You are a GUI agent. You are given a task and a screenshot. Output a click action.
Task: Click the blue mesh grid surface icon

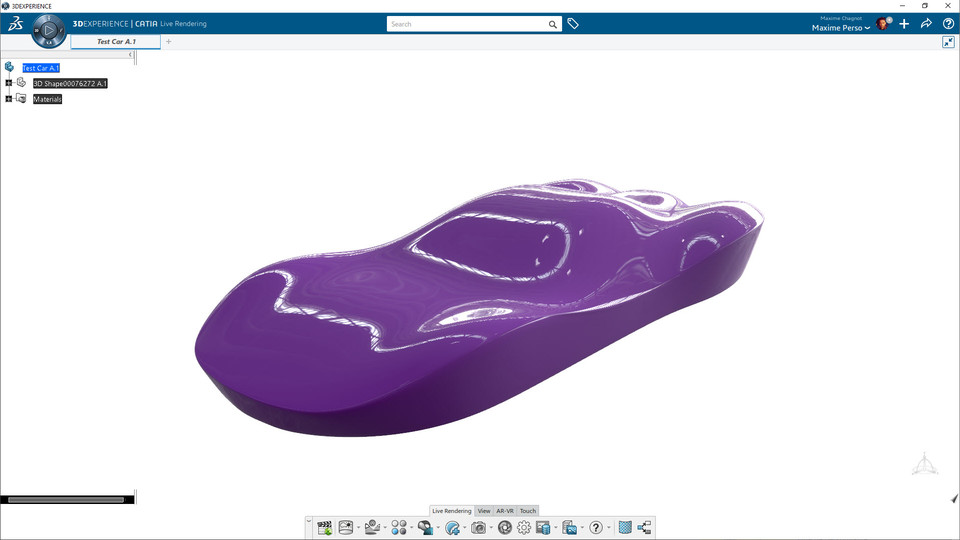tap(625, 527)
